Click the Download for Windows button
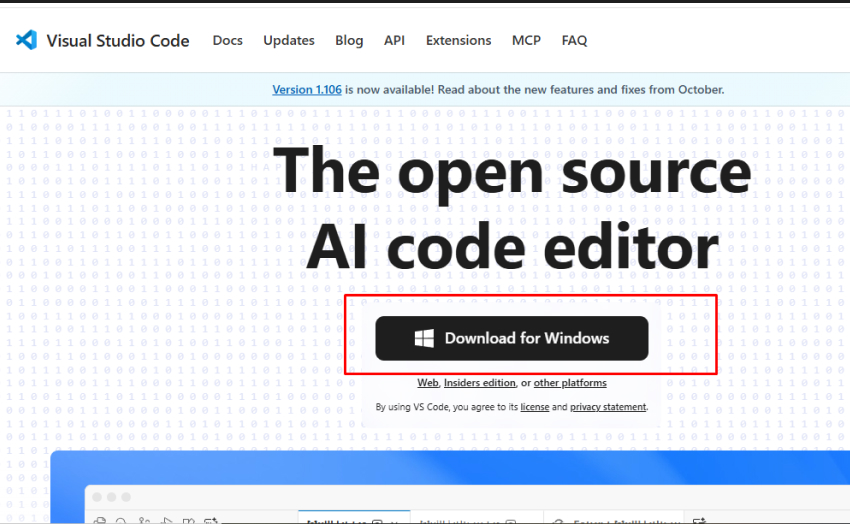850x524 pixels. point(512,338)
